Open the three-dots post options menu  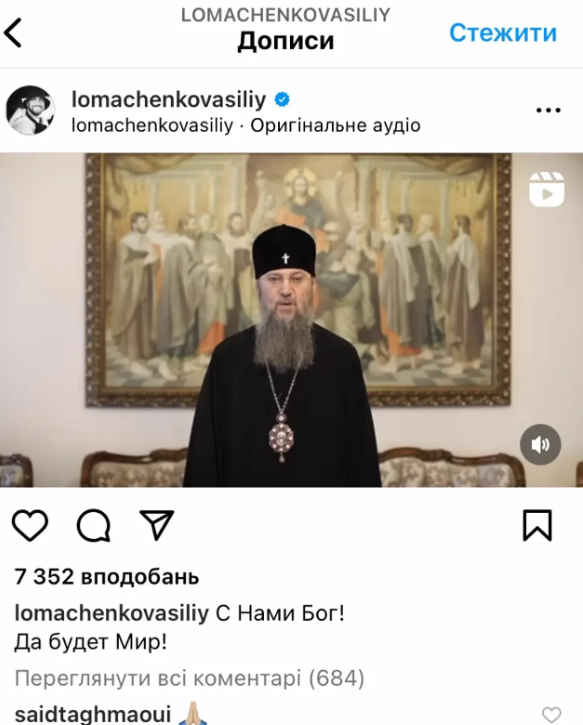point(548,110)
